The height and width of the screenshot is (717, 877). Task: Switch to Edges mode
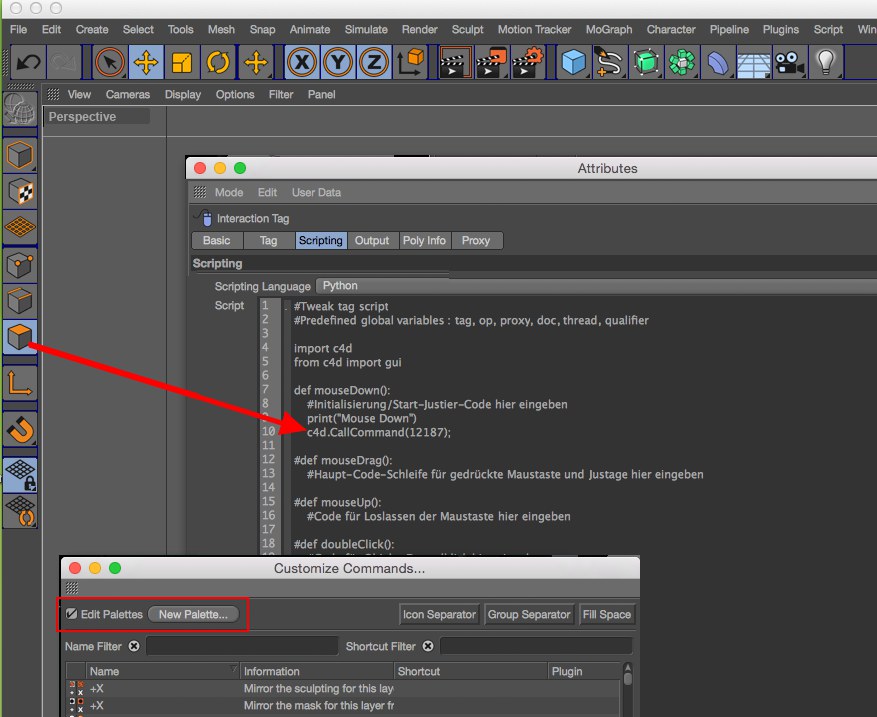[x=20, y=302]
